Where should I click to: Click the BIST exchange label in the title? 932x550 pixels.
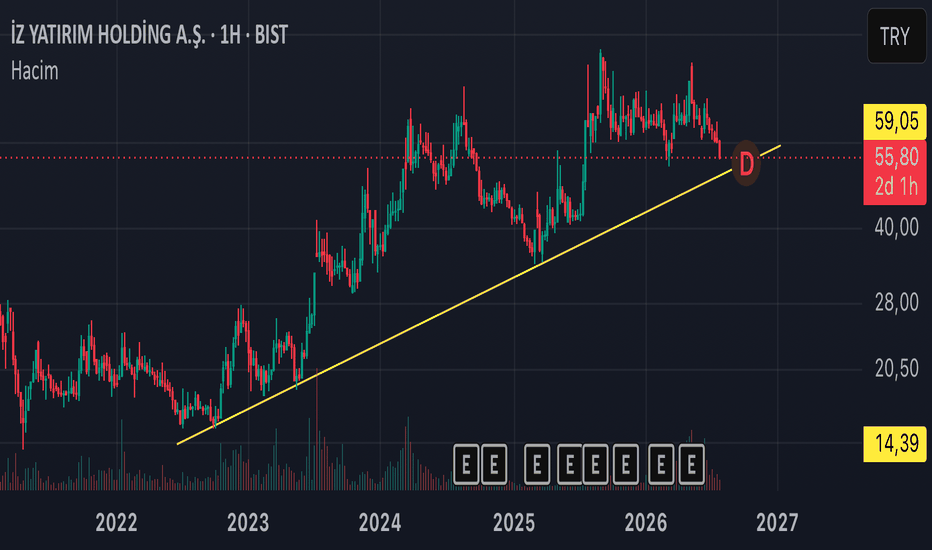click(271, 35)
